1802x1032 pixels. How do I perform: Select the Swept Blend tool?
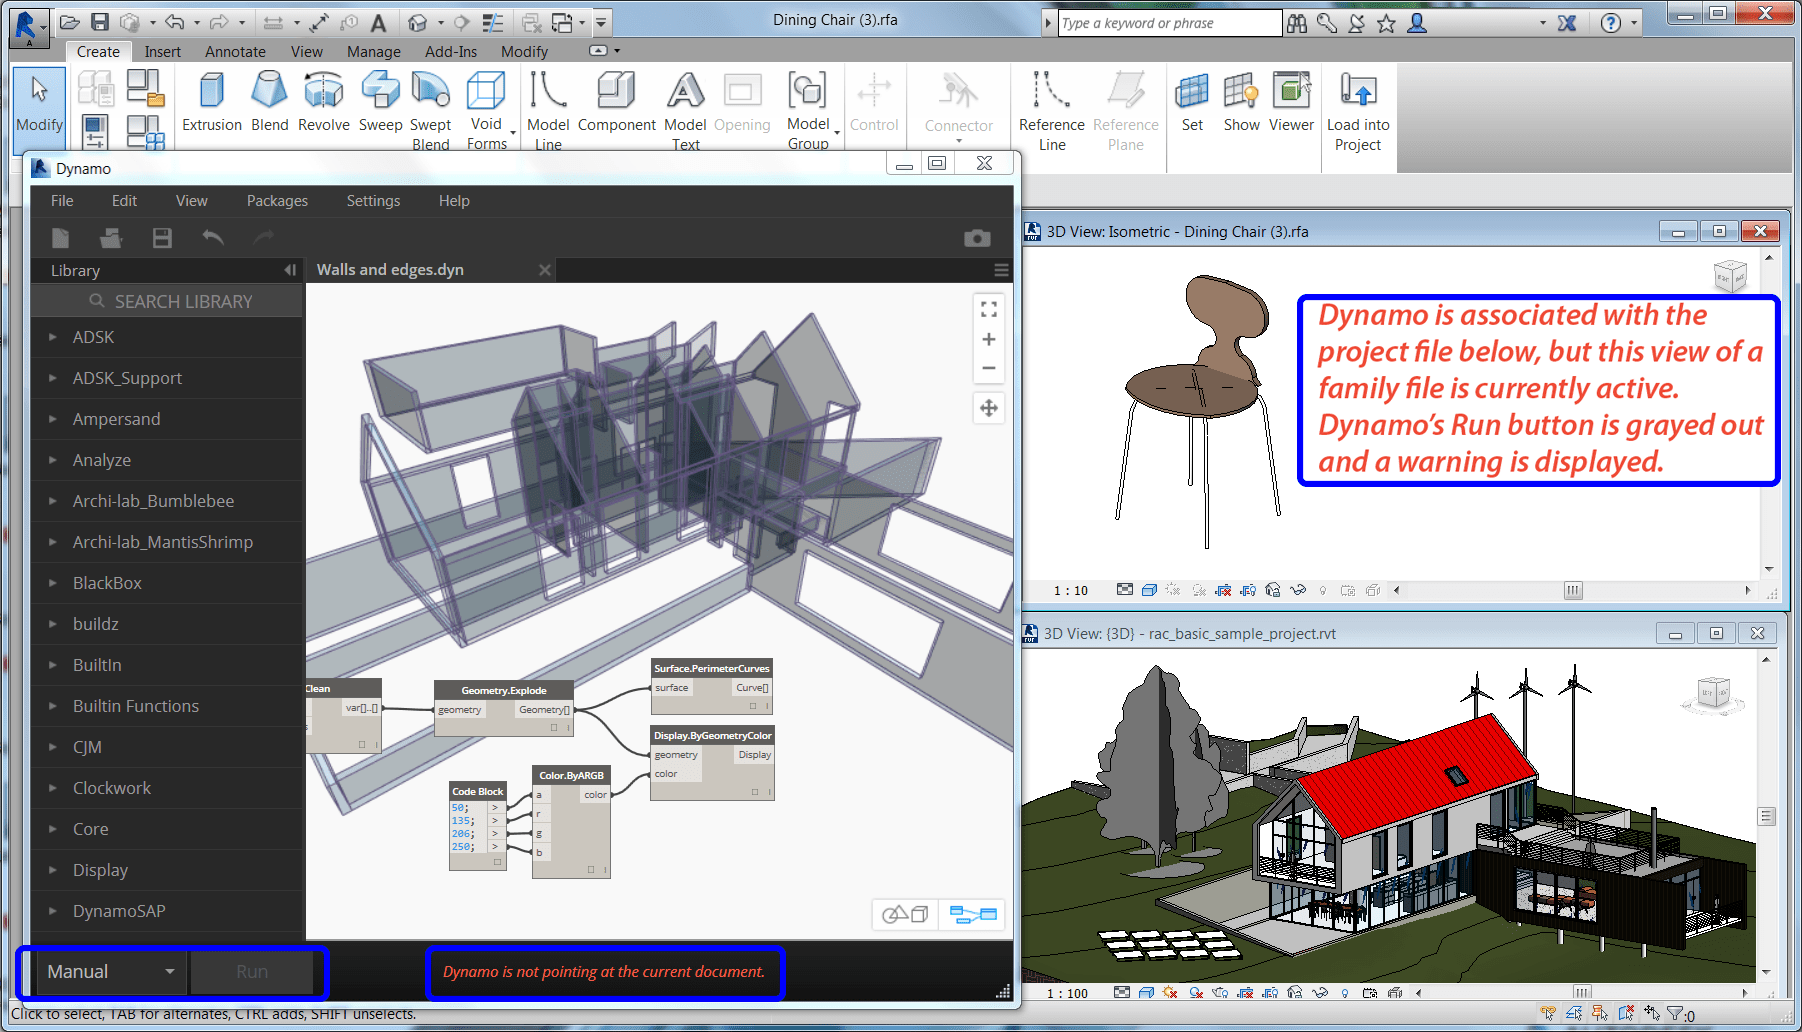(431, 110)
